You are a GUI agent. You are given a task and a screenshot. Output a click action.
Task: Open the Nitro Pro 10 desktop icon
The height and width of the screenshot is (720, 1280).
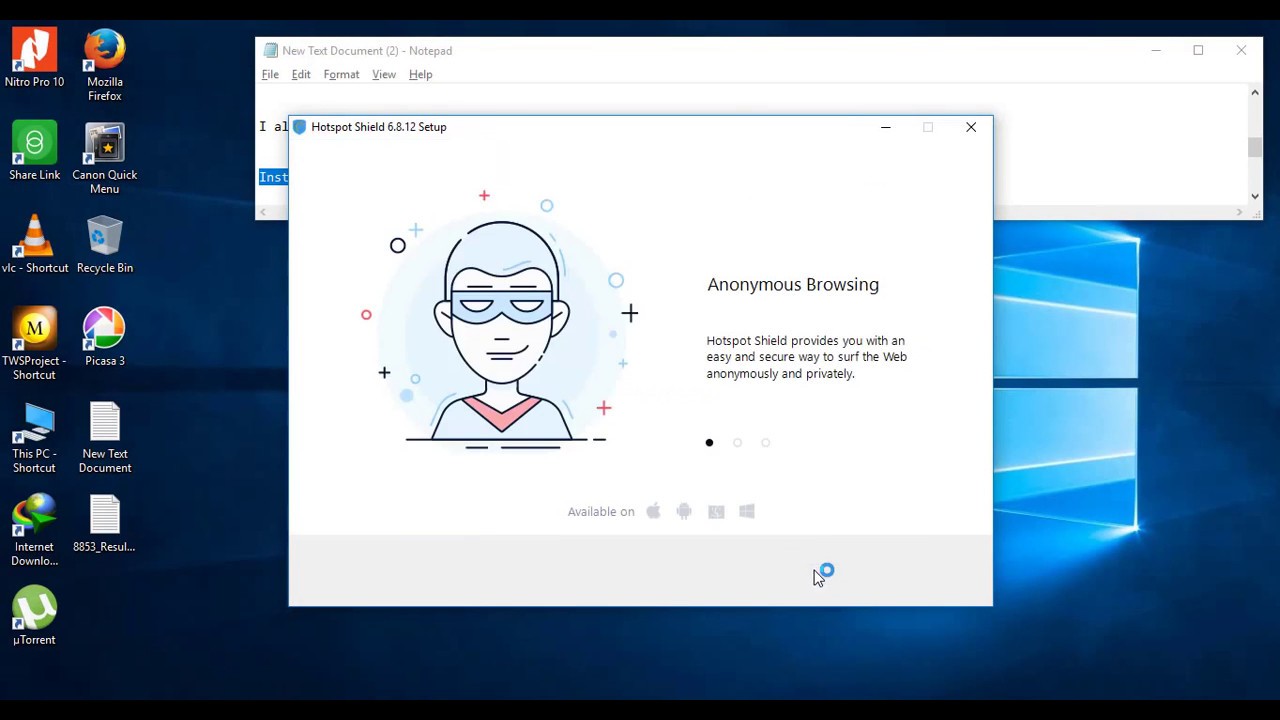click(x=34, y=58)
